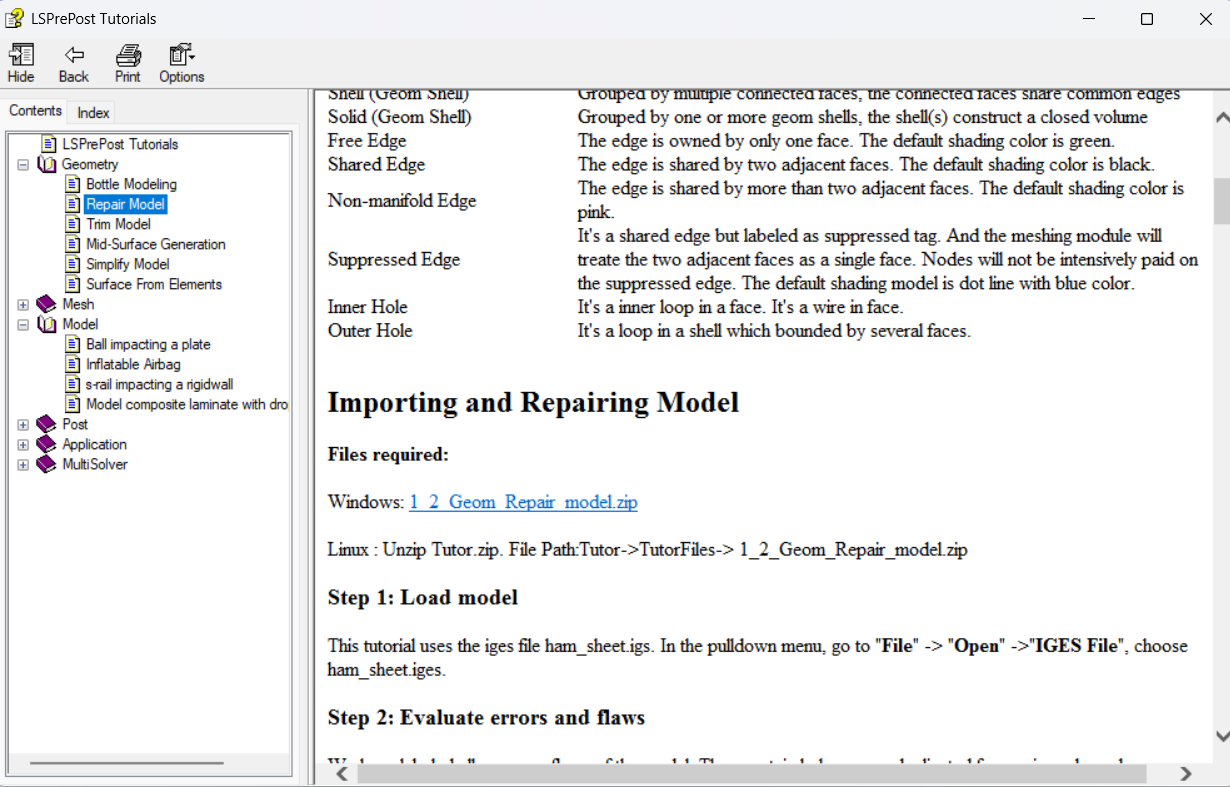1230x787 pixels.
Task: Expand the Application tree node
Action: tap(23, 444)
